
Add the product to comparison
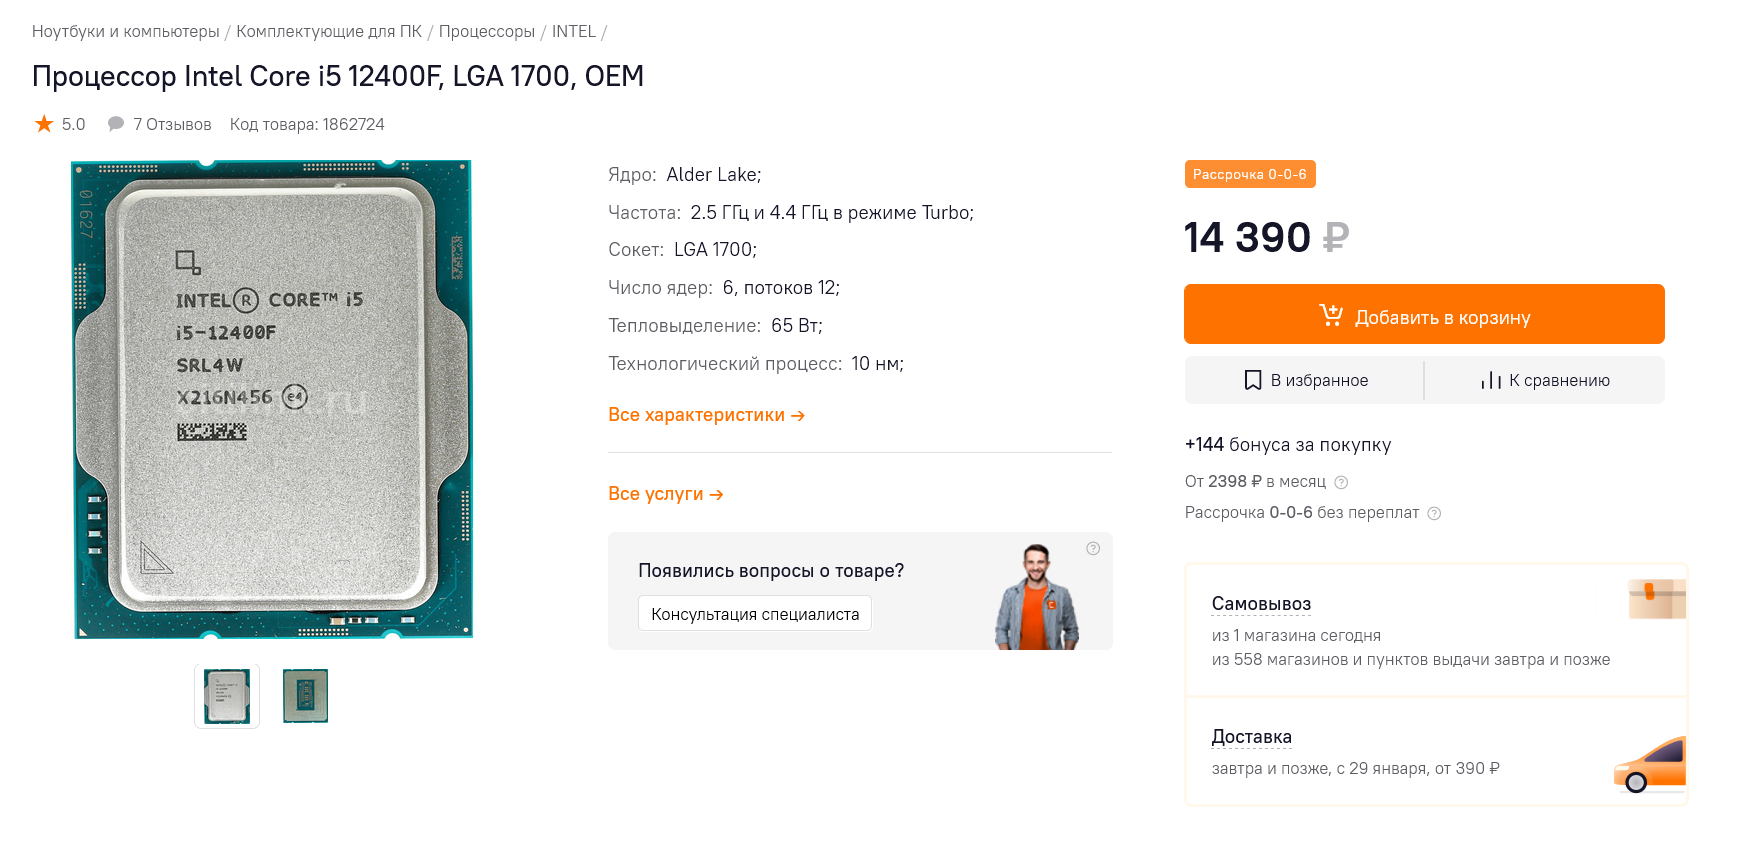tap(1545, 381)
